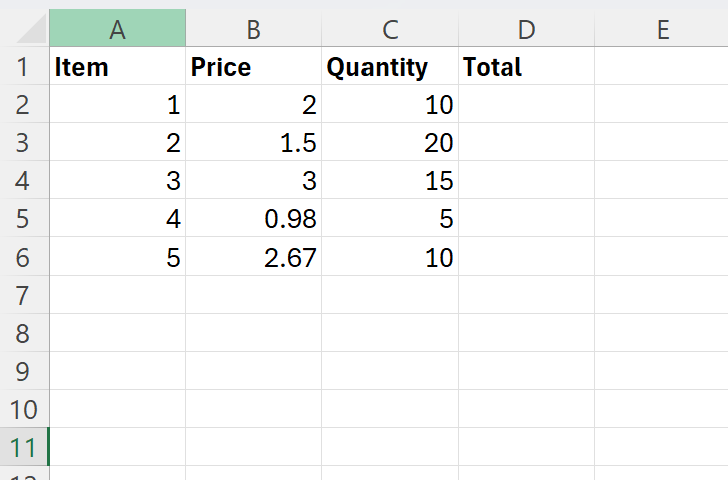Click the "Price" header cell

[x=253, y=67]
